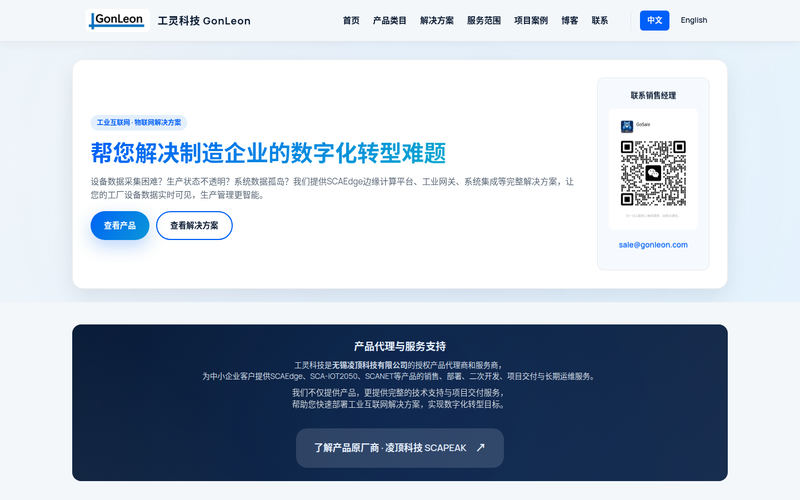Open the 博客 navigation link
This screenshot has height=500, width=800.
[x=569, y=20]
